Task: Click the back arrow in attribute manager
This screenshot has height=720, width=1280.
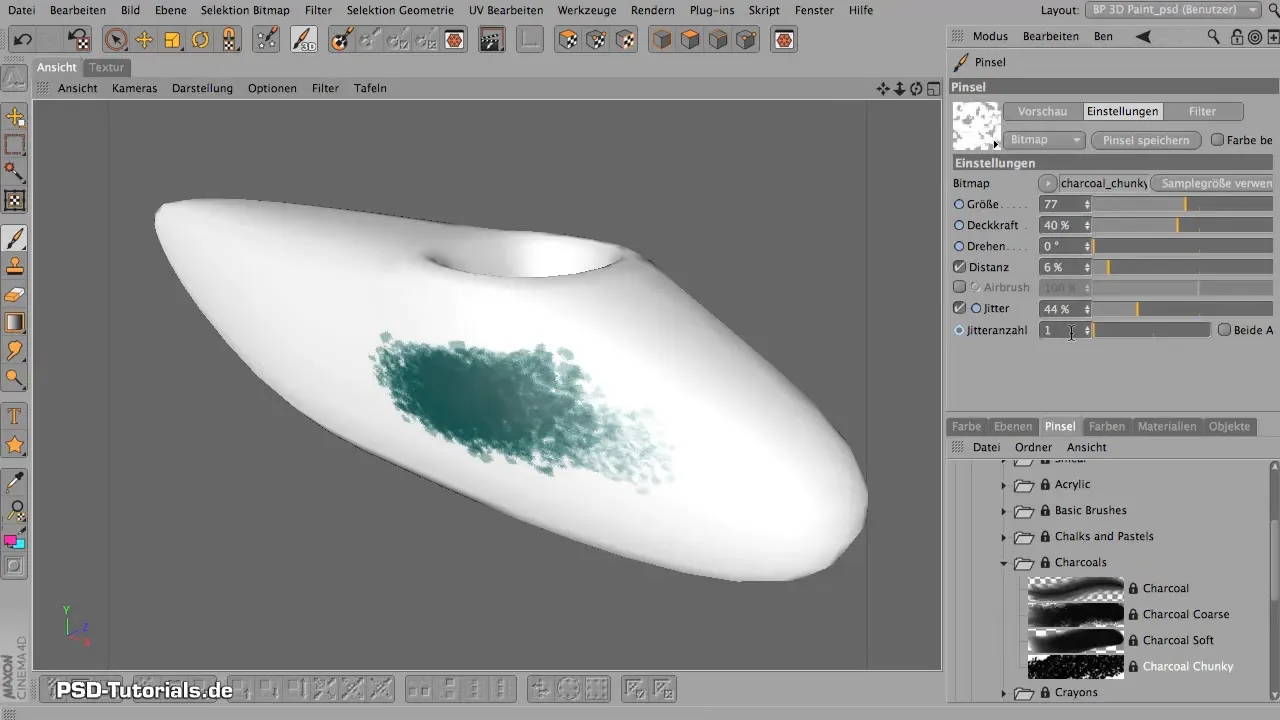Action: pyautogui.click(x=1144, y=36)
